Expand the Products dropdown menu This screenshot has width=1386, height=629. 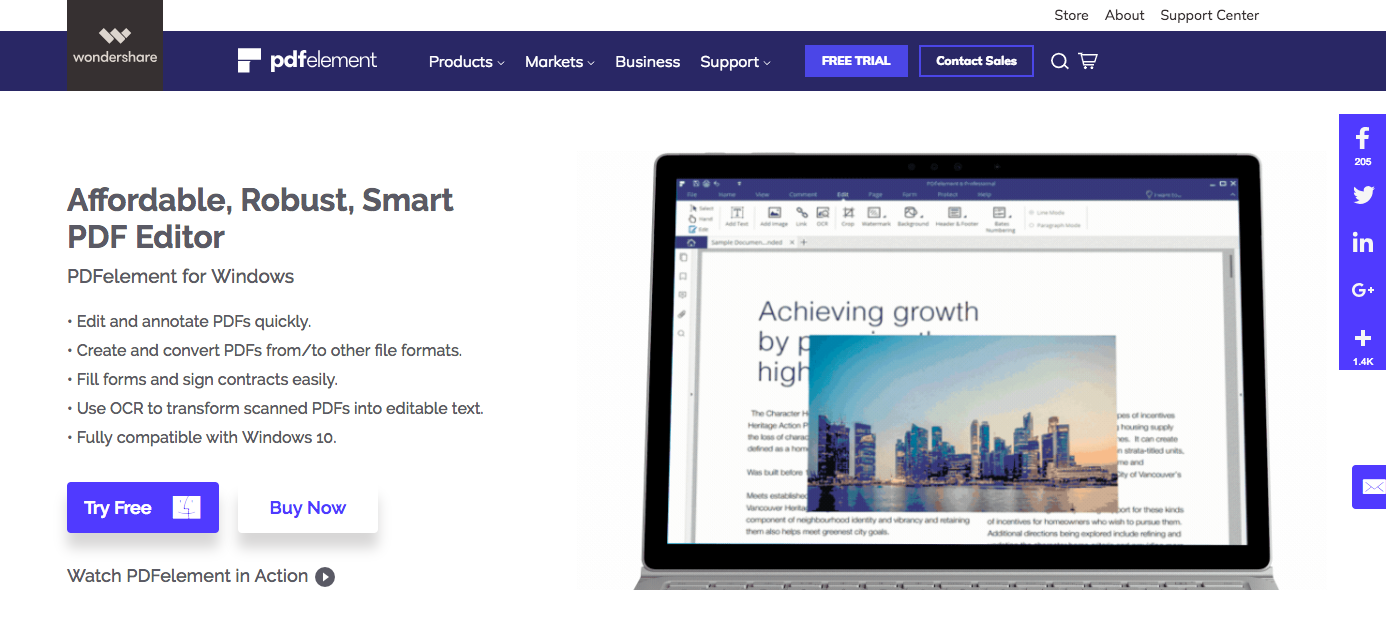[466, 62]
